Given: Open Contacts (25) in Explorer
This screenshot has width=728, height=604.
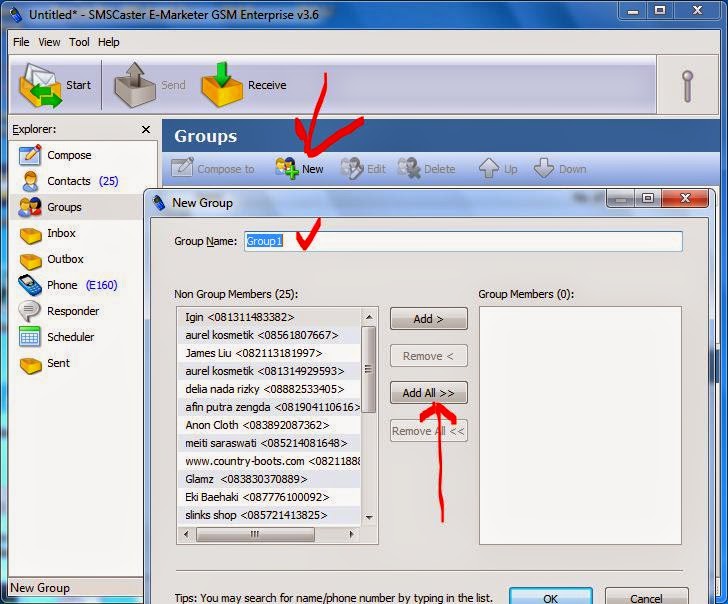Looking at the screenshot, I should click(68, 181).
